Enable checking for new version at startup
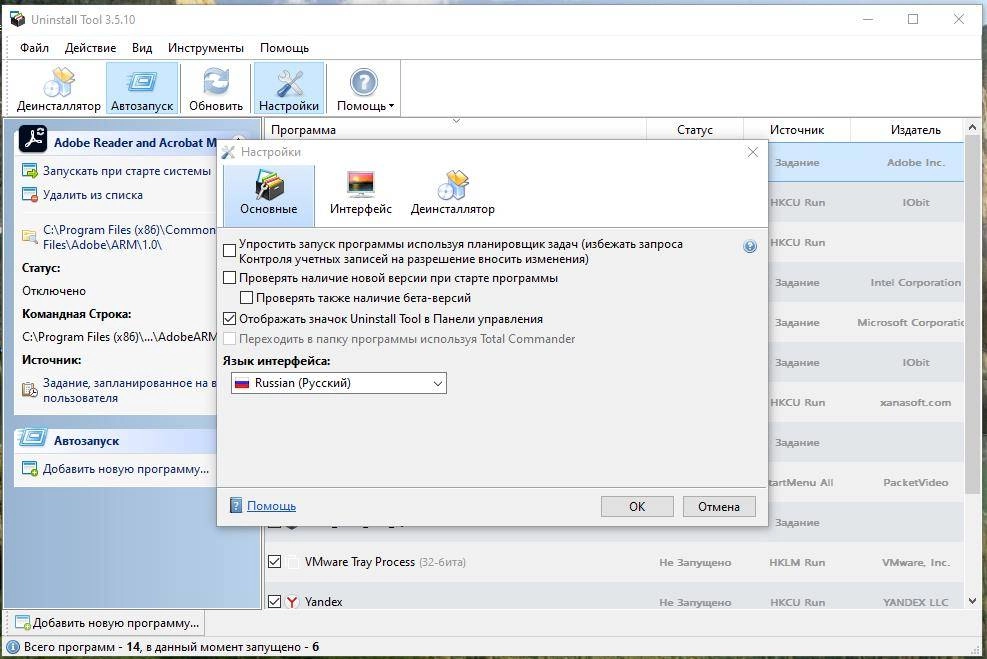The height and width of the screenshot is (659, 987). 230,278
